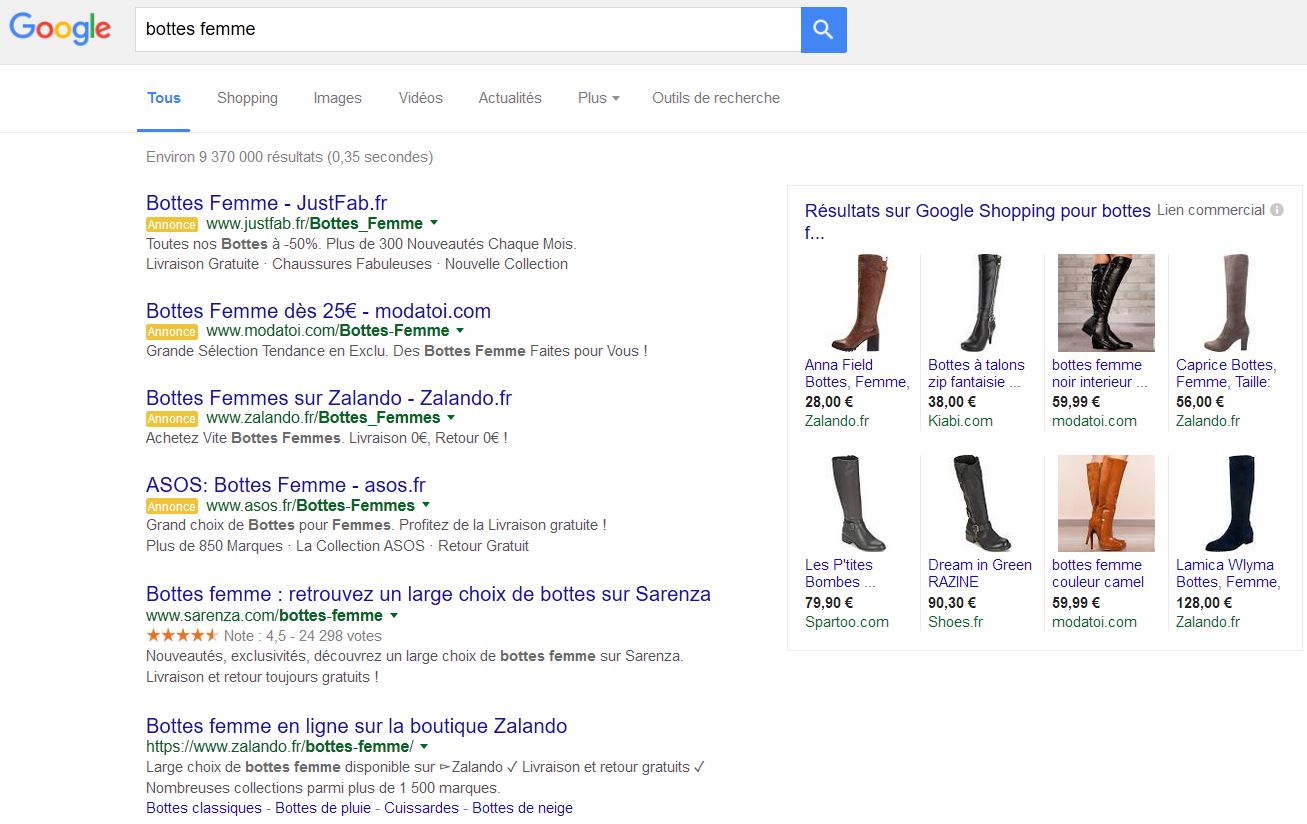Switch to the Images tab
1307x824 pixels.
coord(337,98)
